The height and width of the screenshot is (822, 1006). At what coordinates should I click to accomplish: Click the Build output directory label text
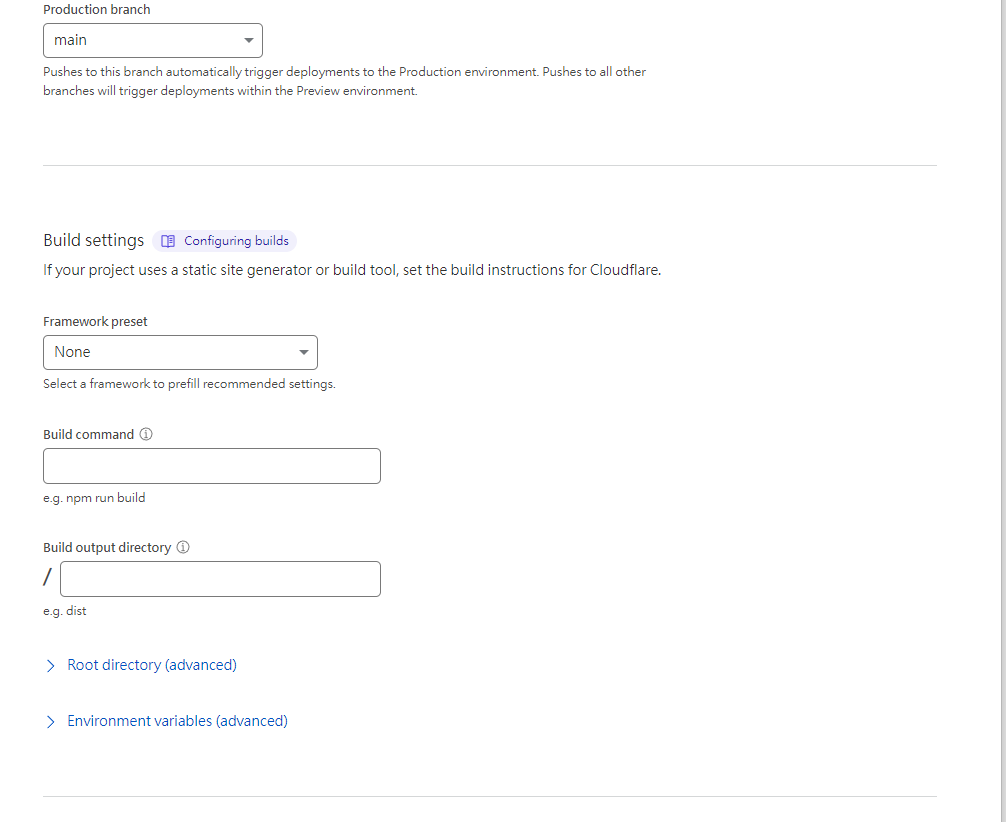click(x=107, y=548)
